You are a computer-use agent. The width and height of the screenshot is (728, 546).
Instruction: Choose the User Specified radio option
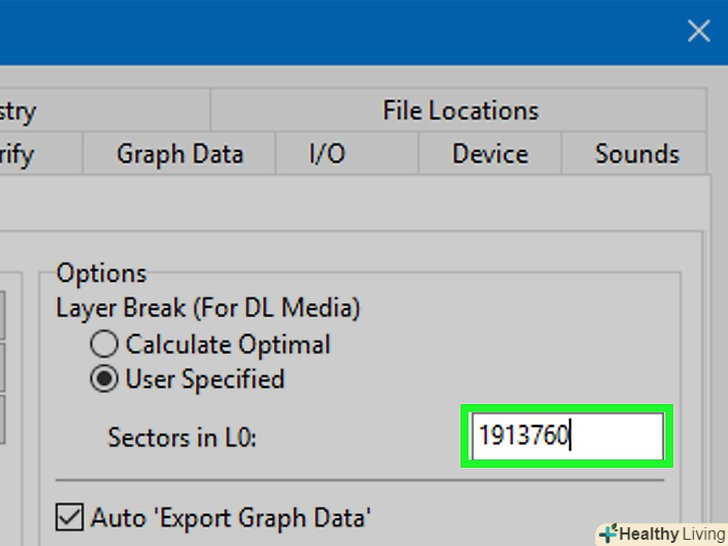(104, 379)
